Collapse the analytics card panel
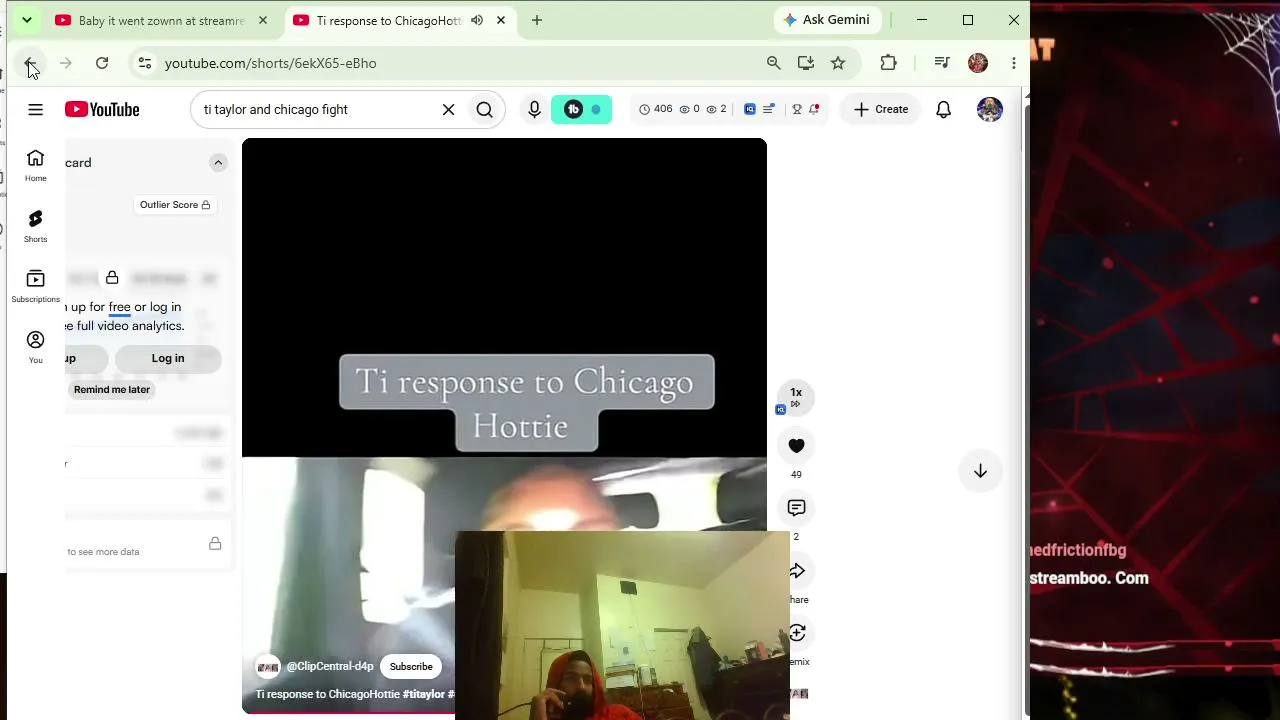Viewport: 1280px width, 720px height. [218, 162]
